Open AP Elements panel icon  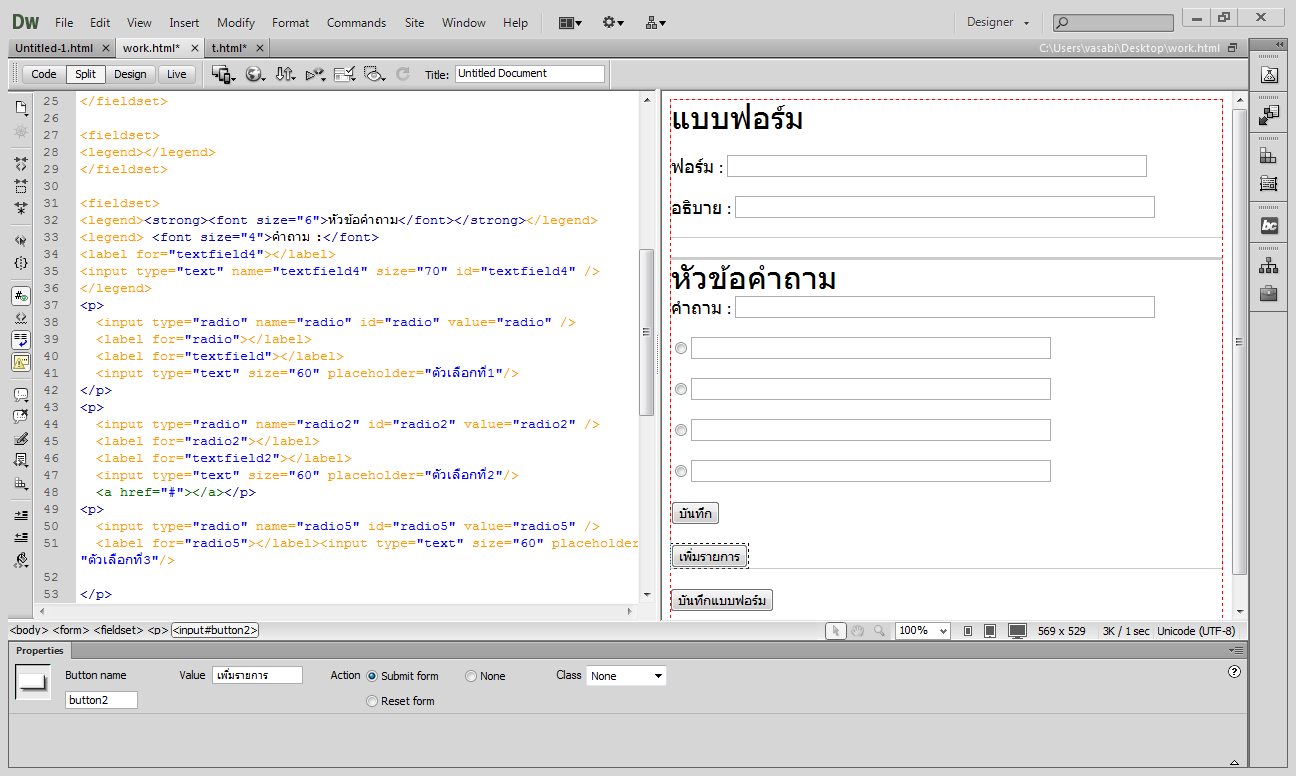pos(1269,155)
